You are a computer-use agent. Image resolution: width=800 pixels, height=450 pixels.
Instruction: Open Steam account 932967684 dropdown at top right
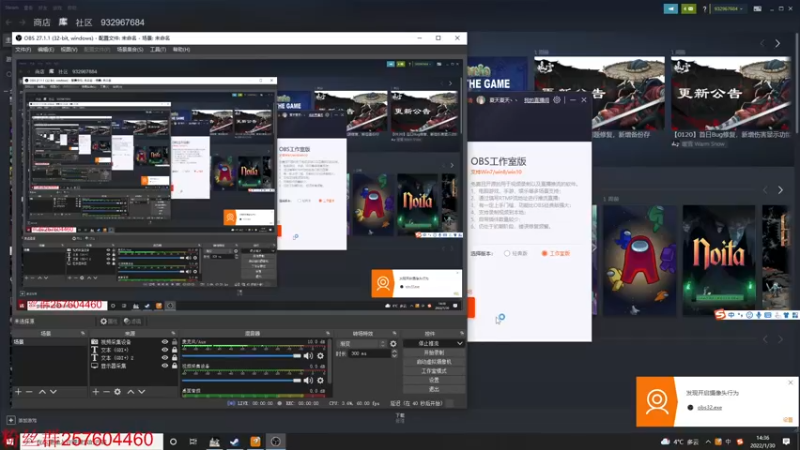(728, 9)
